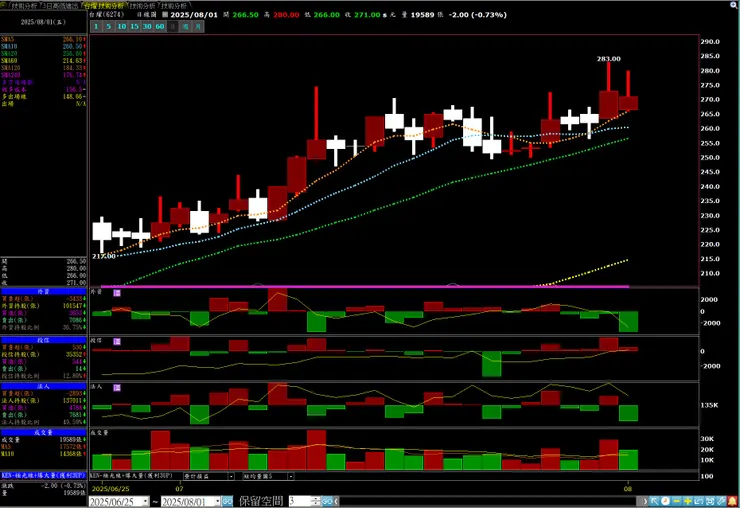740x508 pixels.
Task: Click the GO button beside the end date
Action: pos(227,501)
